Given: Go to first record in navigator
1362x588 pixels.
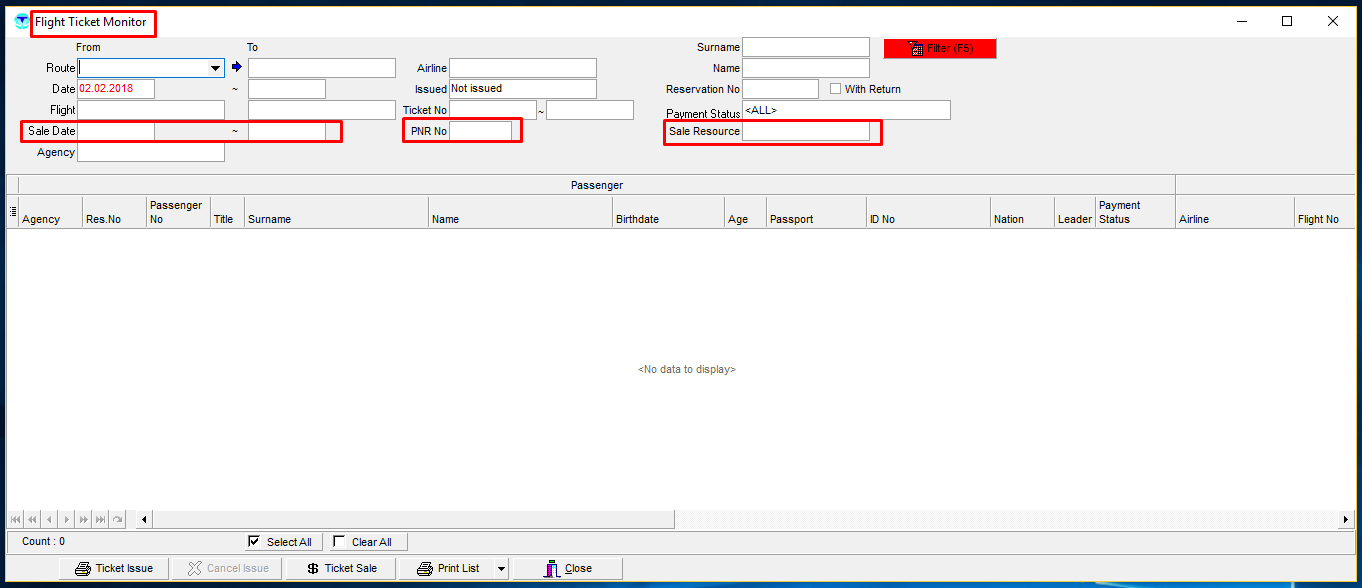Looking at the screenshot, I should point(15,519).
